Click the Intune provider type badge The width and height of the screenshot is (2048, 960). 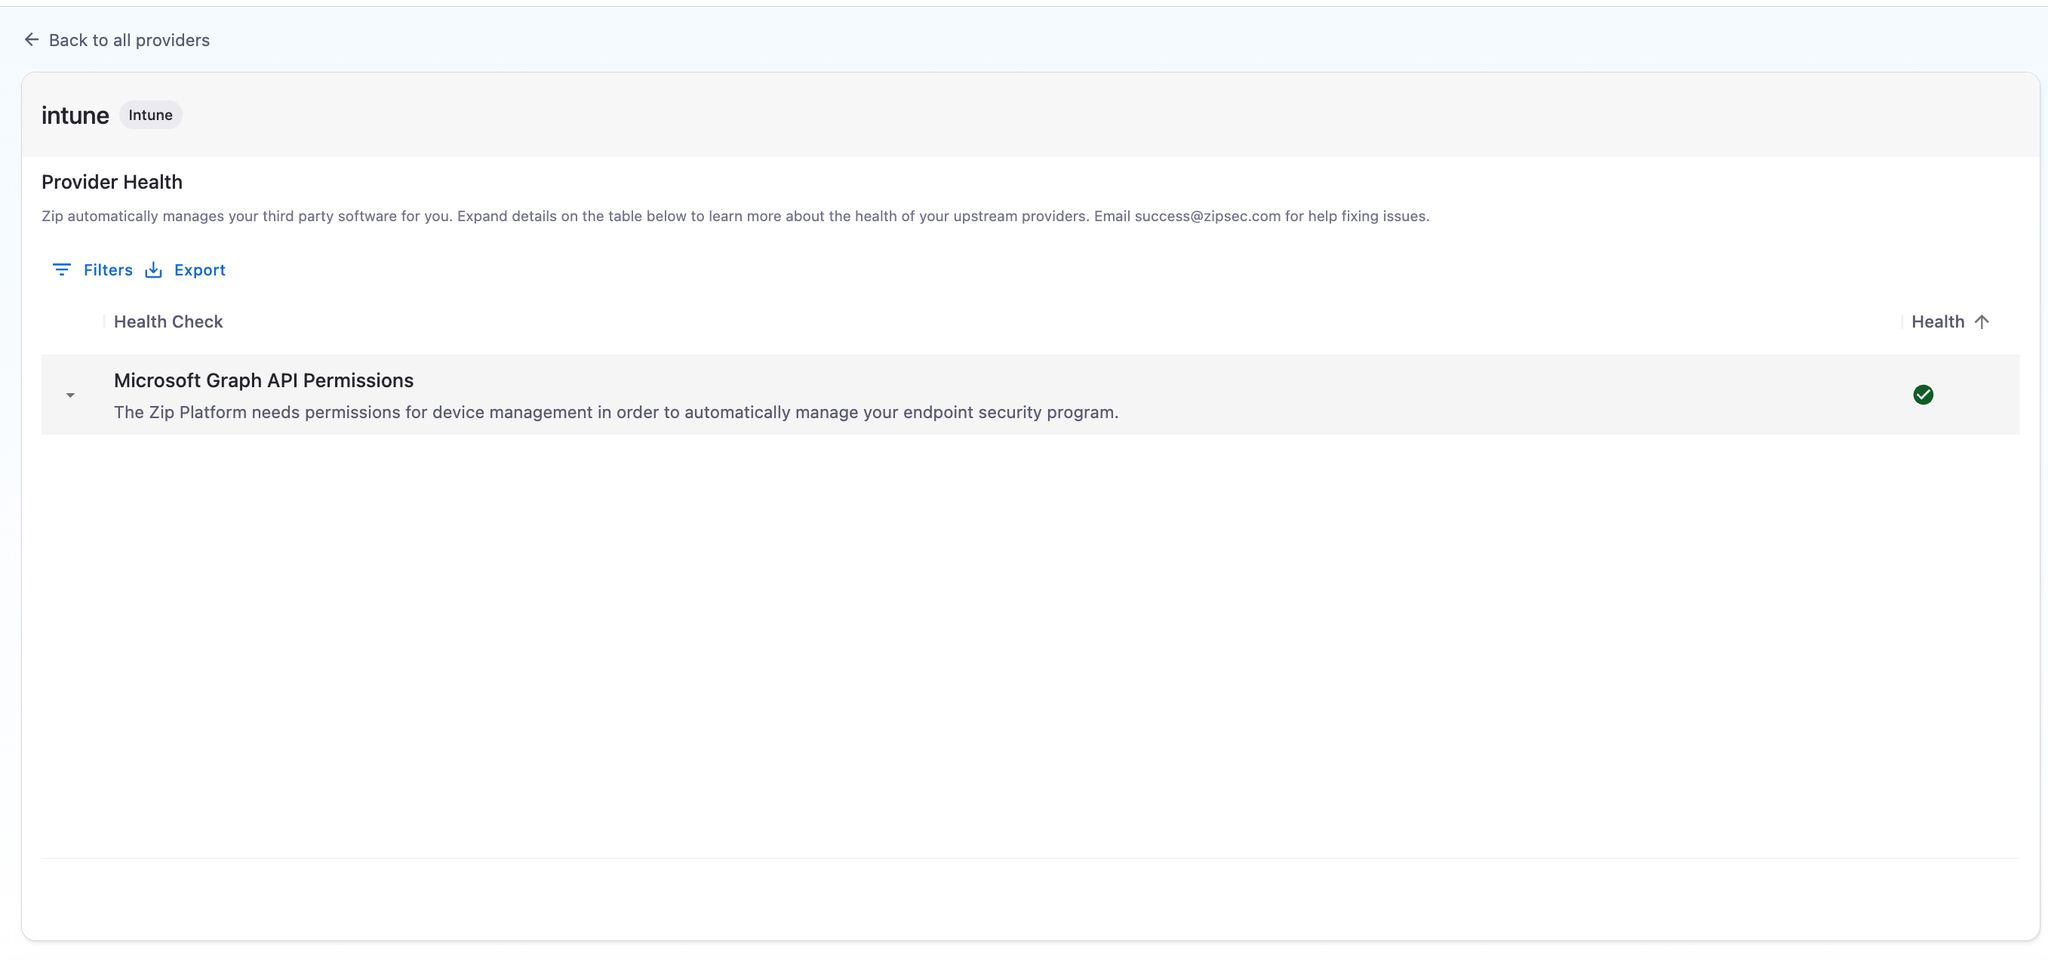click(150, 115)
